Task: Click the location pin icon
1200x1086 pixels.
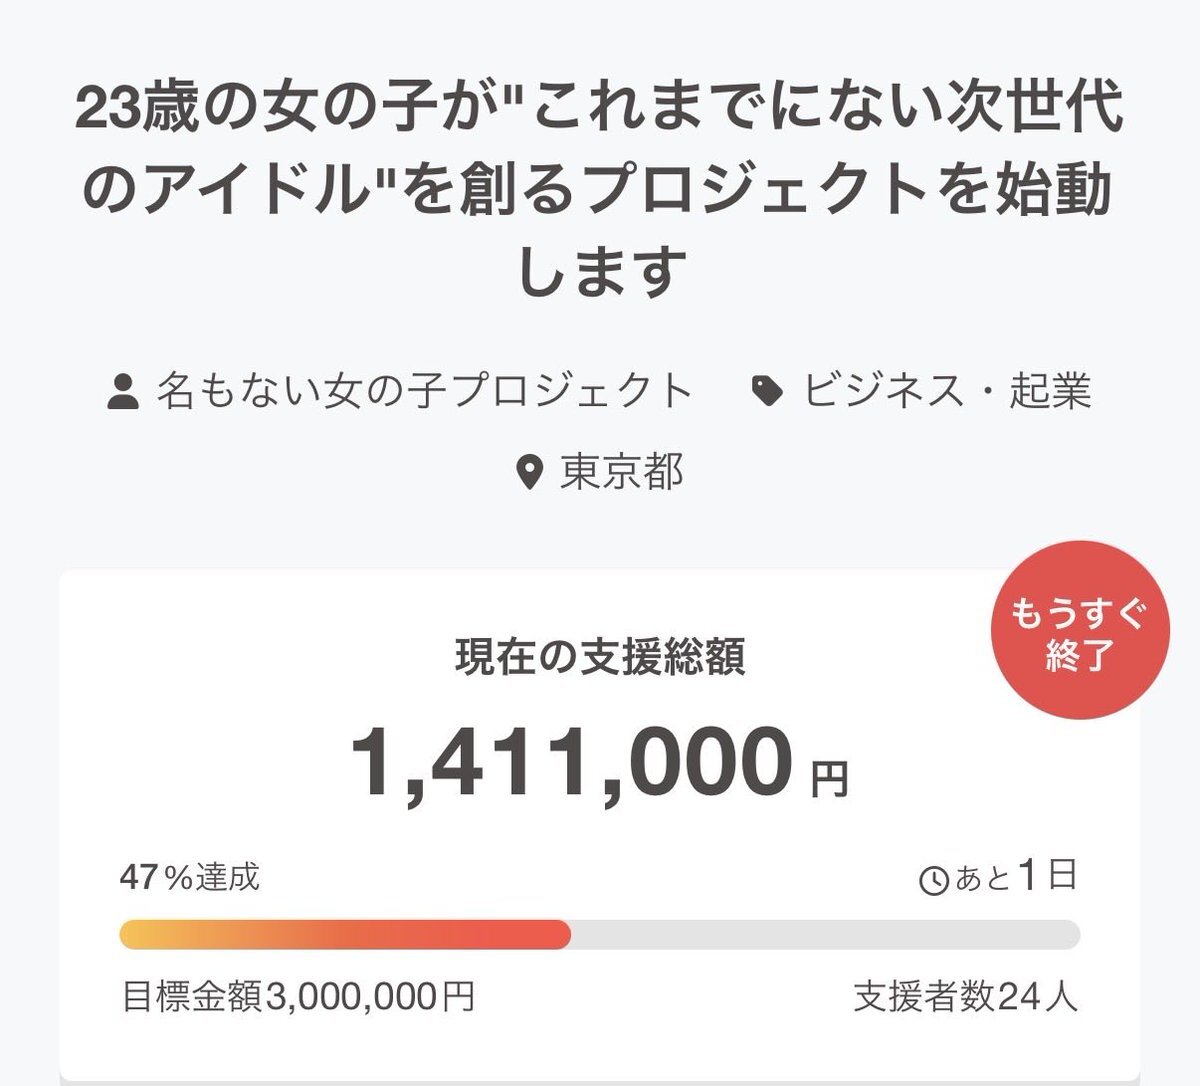Action: [529, 472]
